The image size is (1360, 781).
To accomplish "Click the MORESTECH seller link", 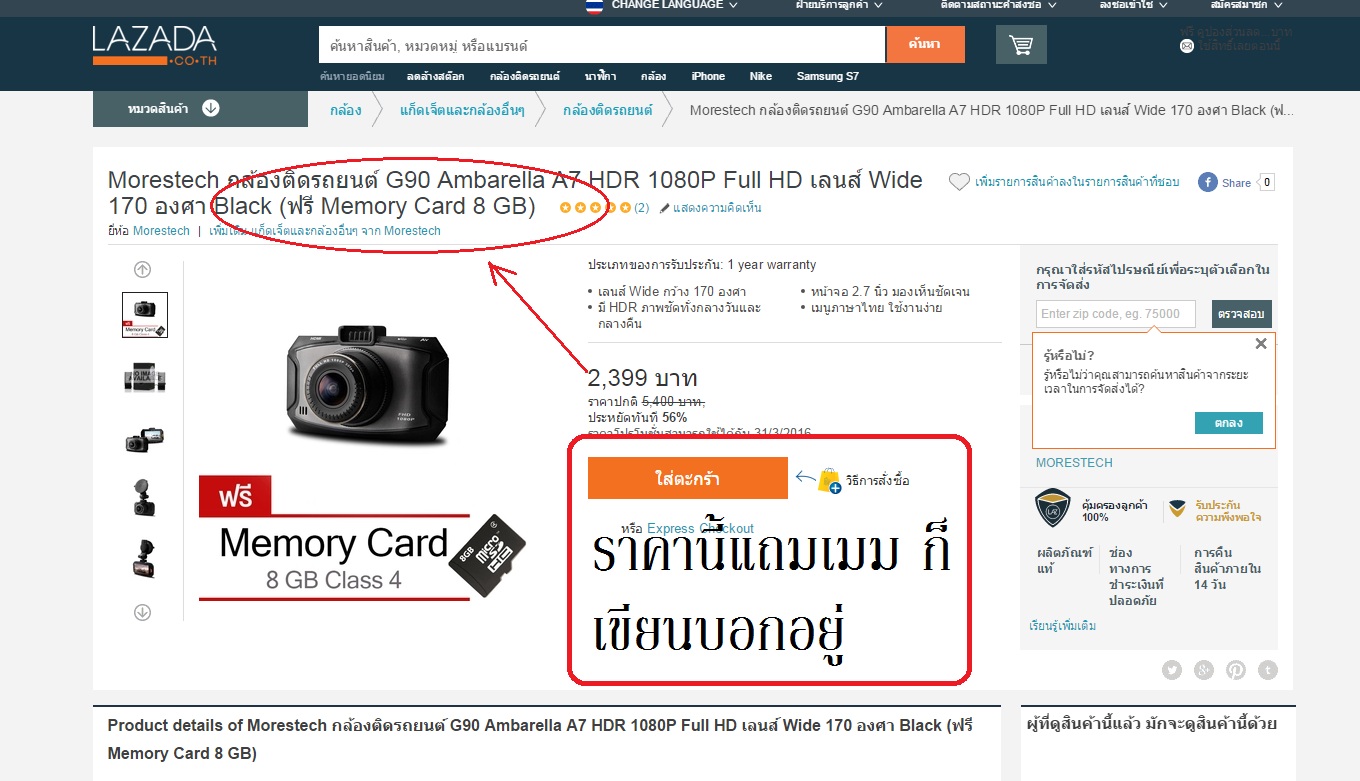I will 1074,463.
